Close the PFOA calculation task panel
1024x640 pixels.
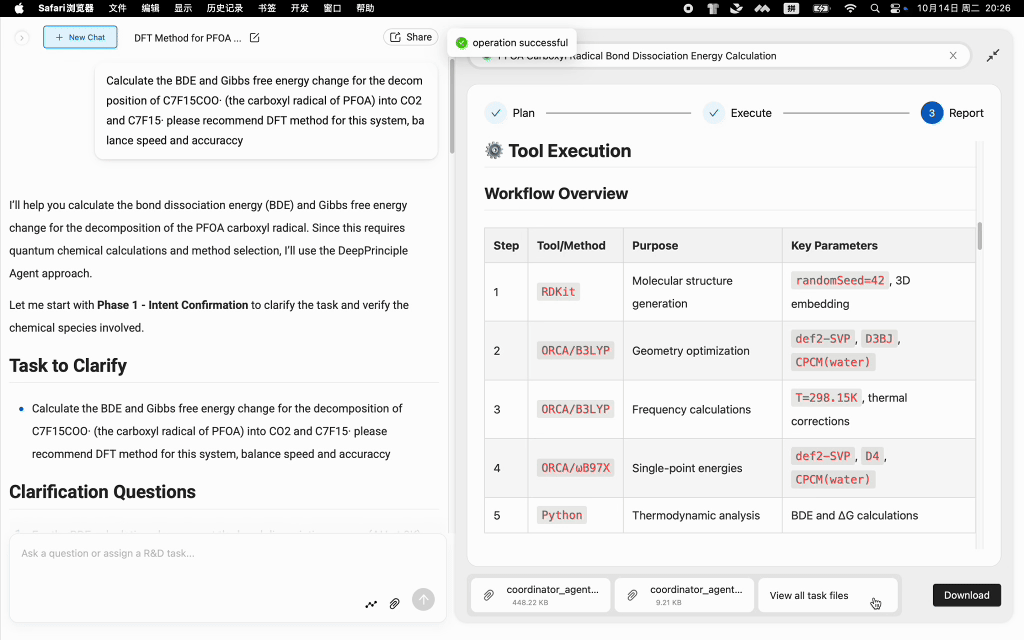coord(953,56)
